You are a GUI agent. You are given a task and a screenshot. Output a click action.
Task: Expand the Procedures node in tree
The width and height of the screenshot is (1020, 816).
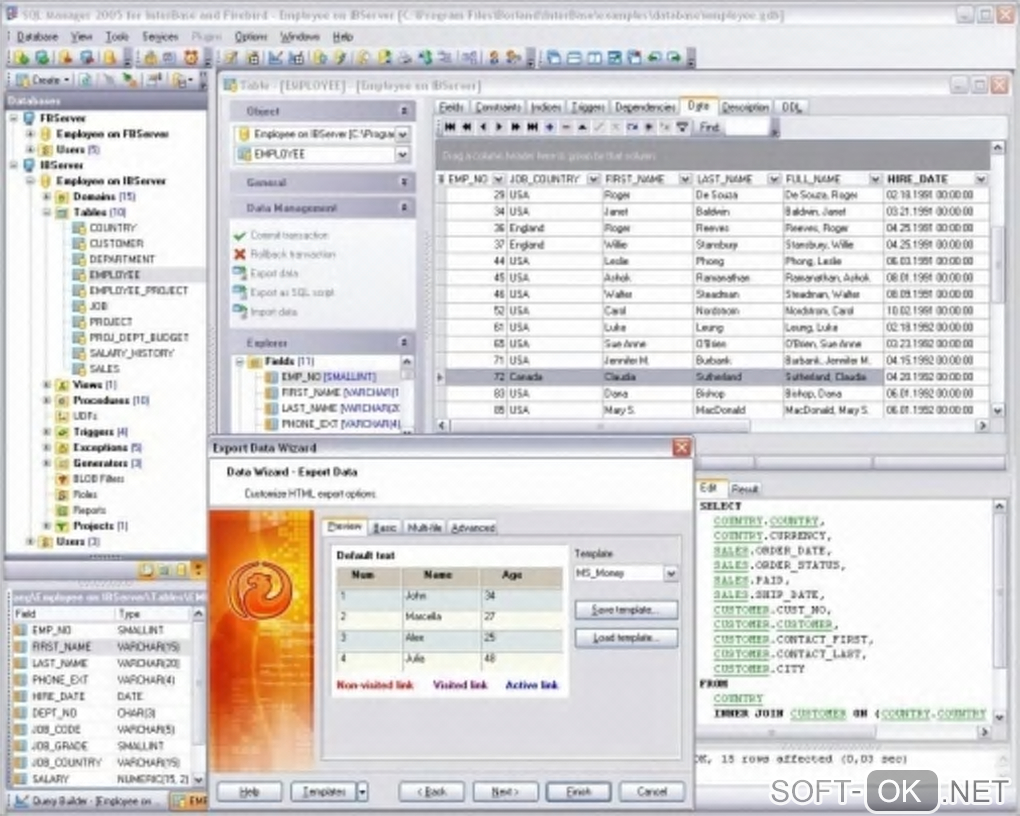[47, 400]
